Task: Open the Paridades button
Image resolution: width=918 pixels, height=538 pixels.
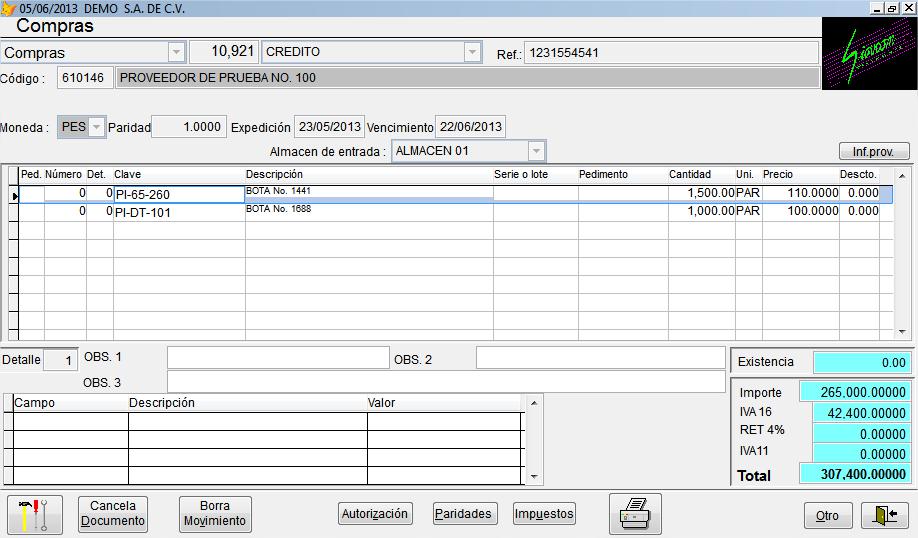Action: (x=464, y=514)
